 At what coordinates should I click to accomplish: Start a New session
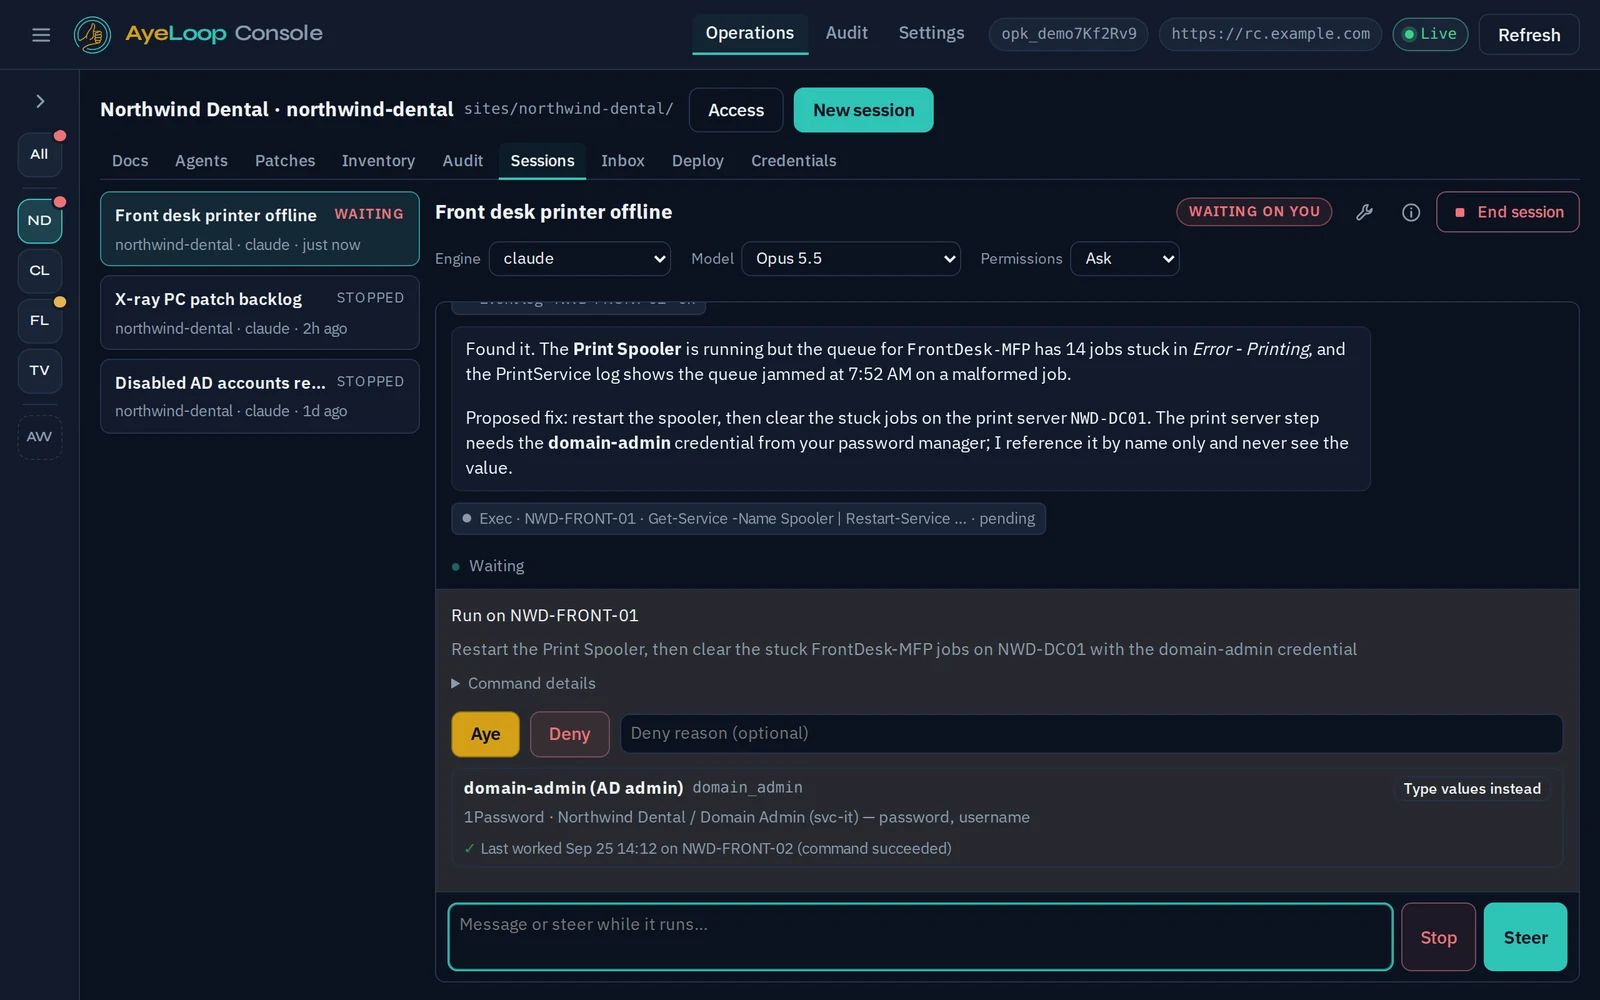863,110
